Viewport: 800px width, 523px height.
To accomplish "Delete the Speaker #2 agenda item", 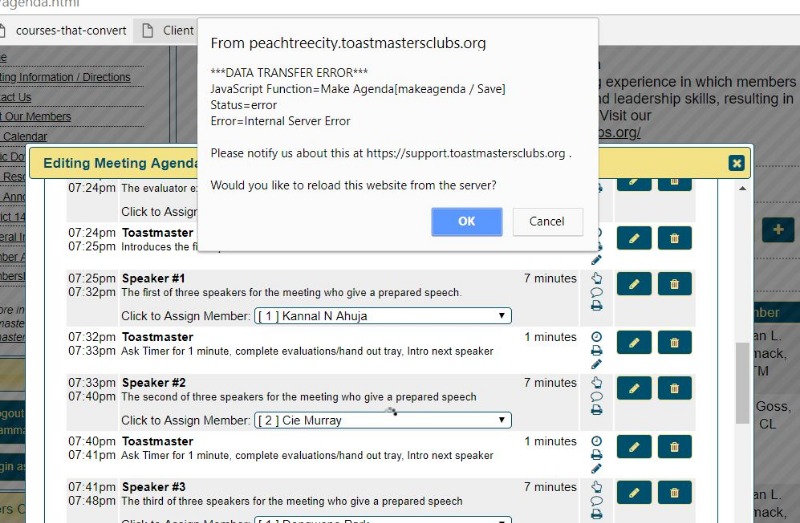I will [x=674, y=388].
